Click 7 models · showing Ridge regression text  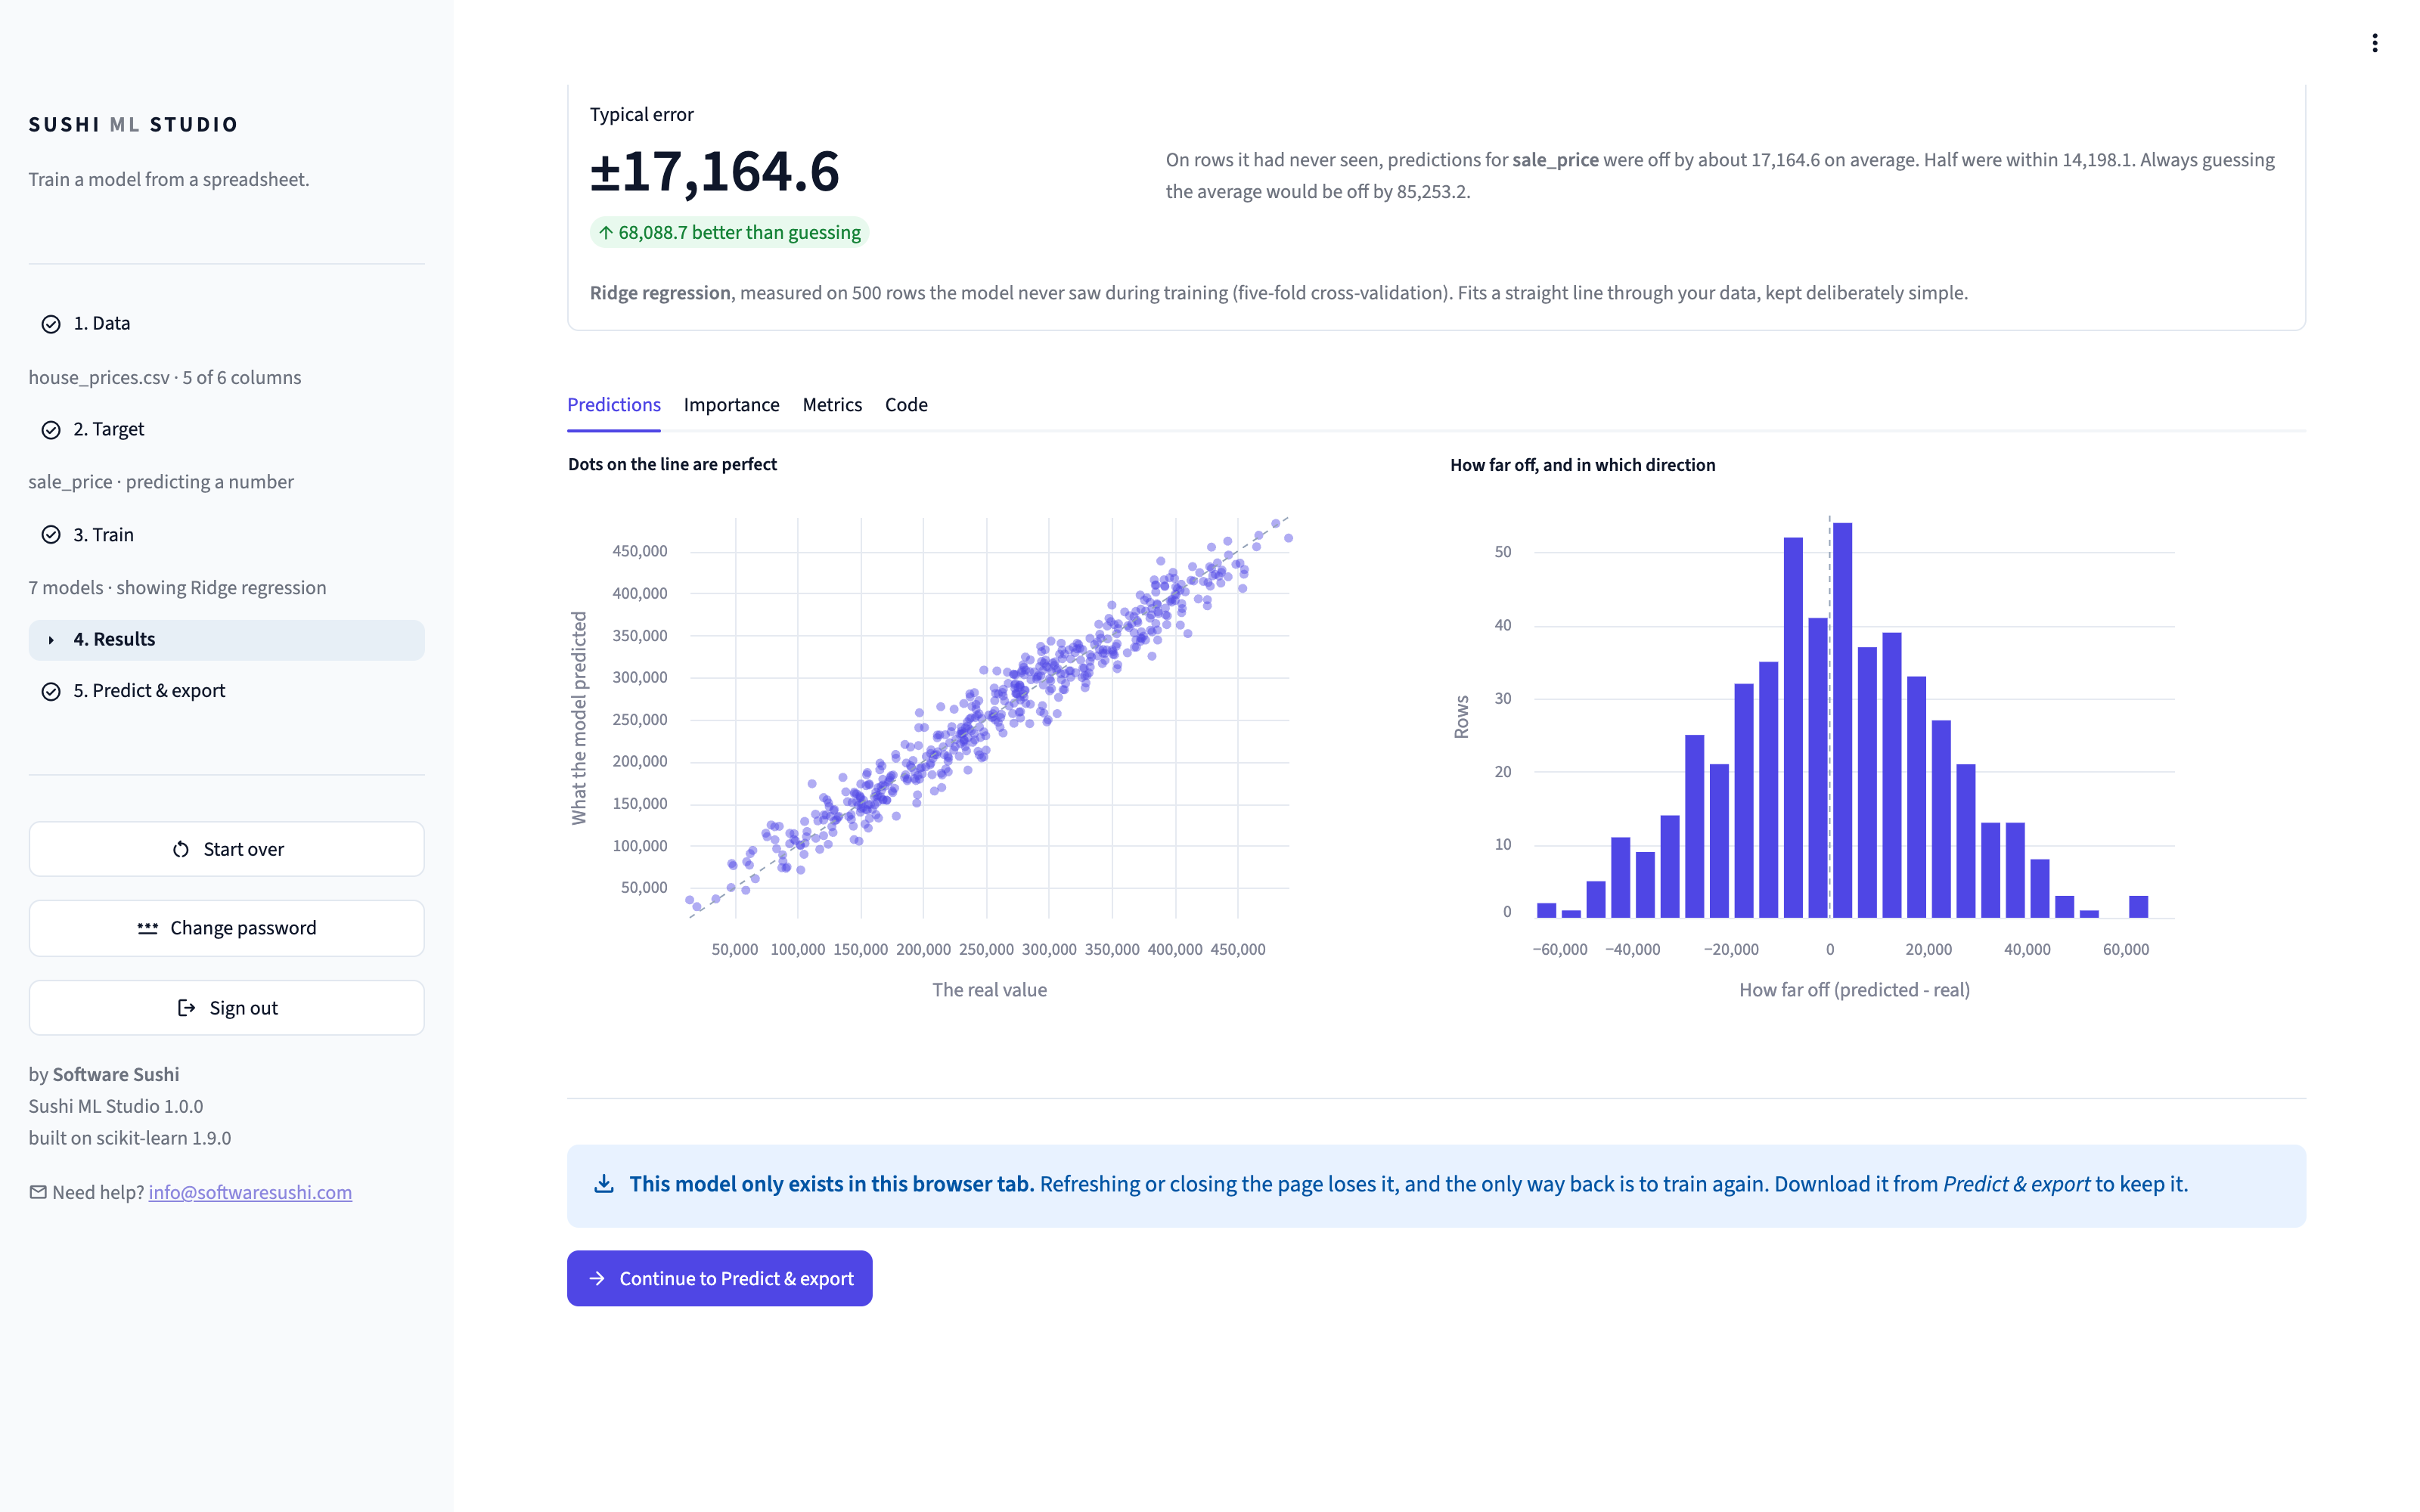tap(177, 588)
